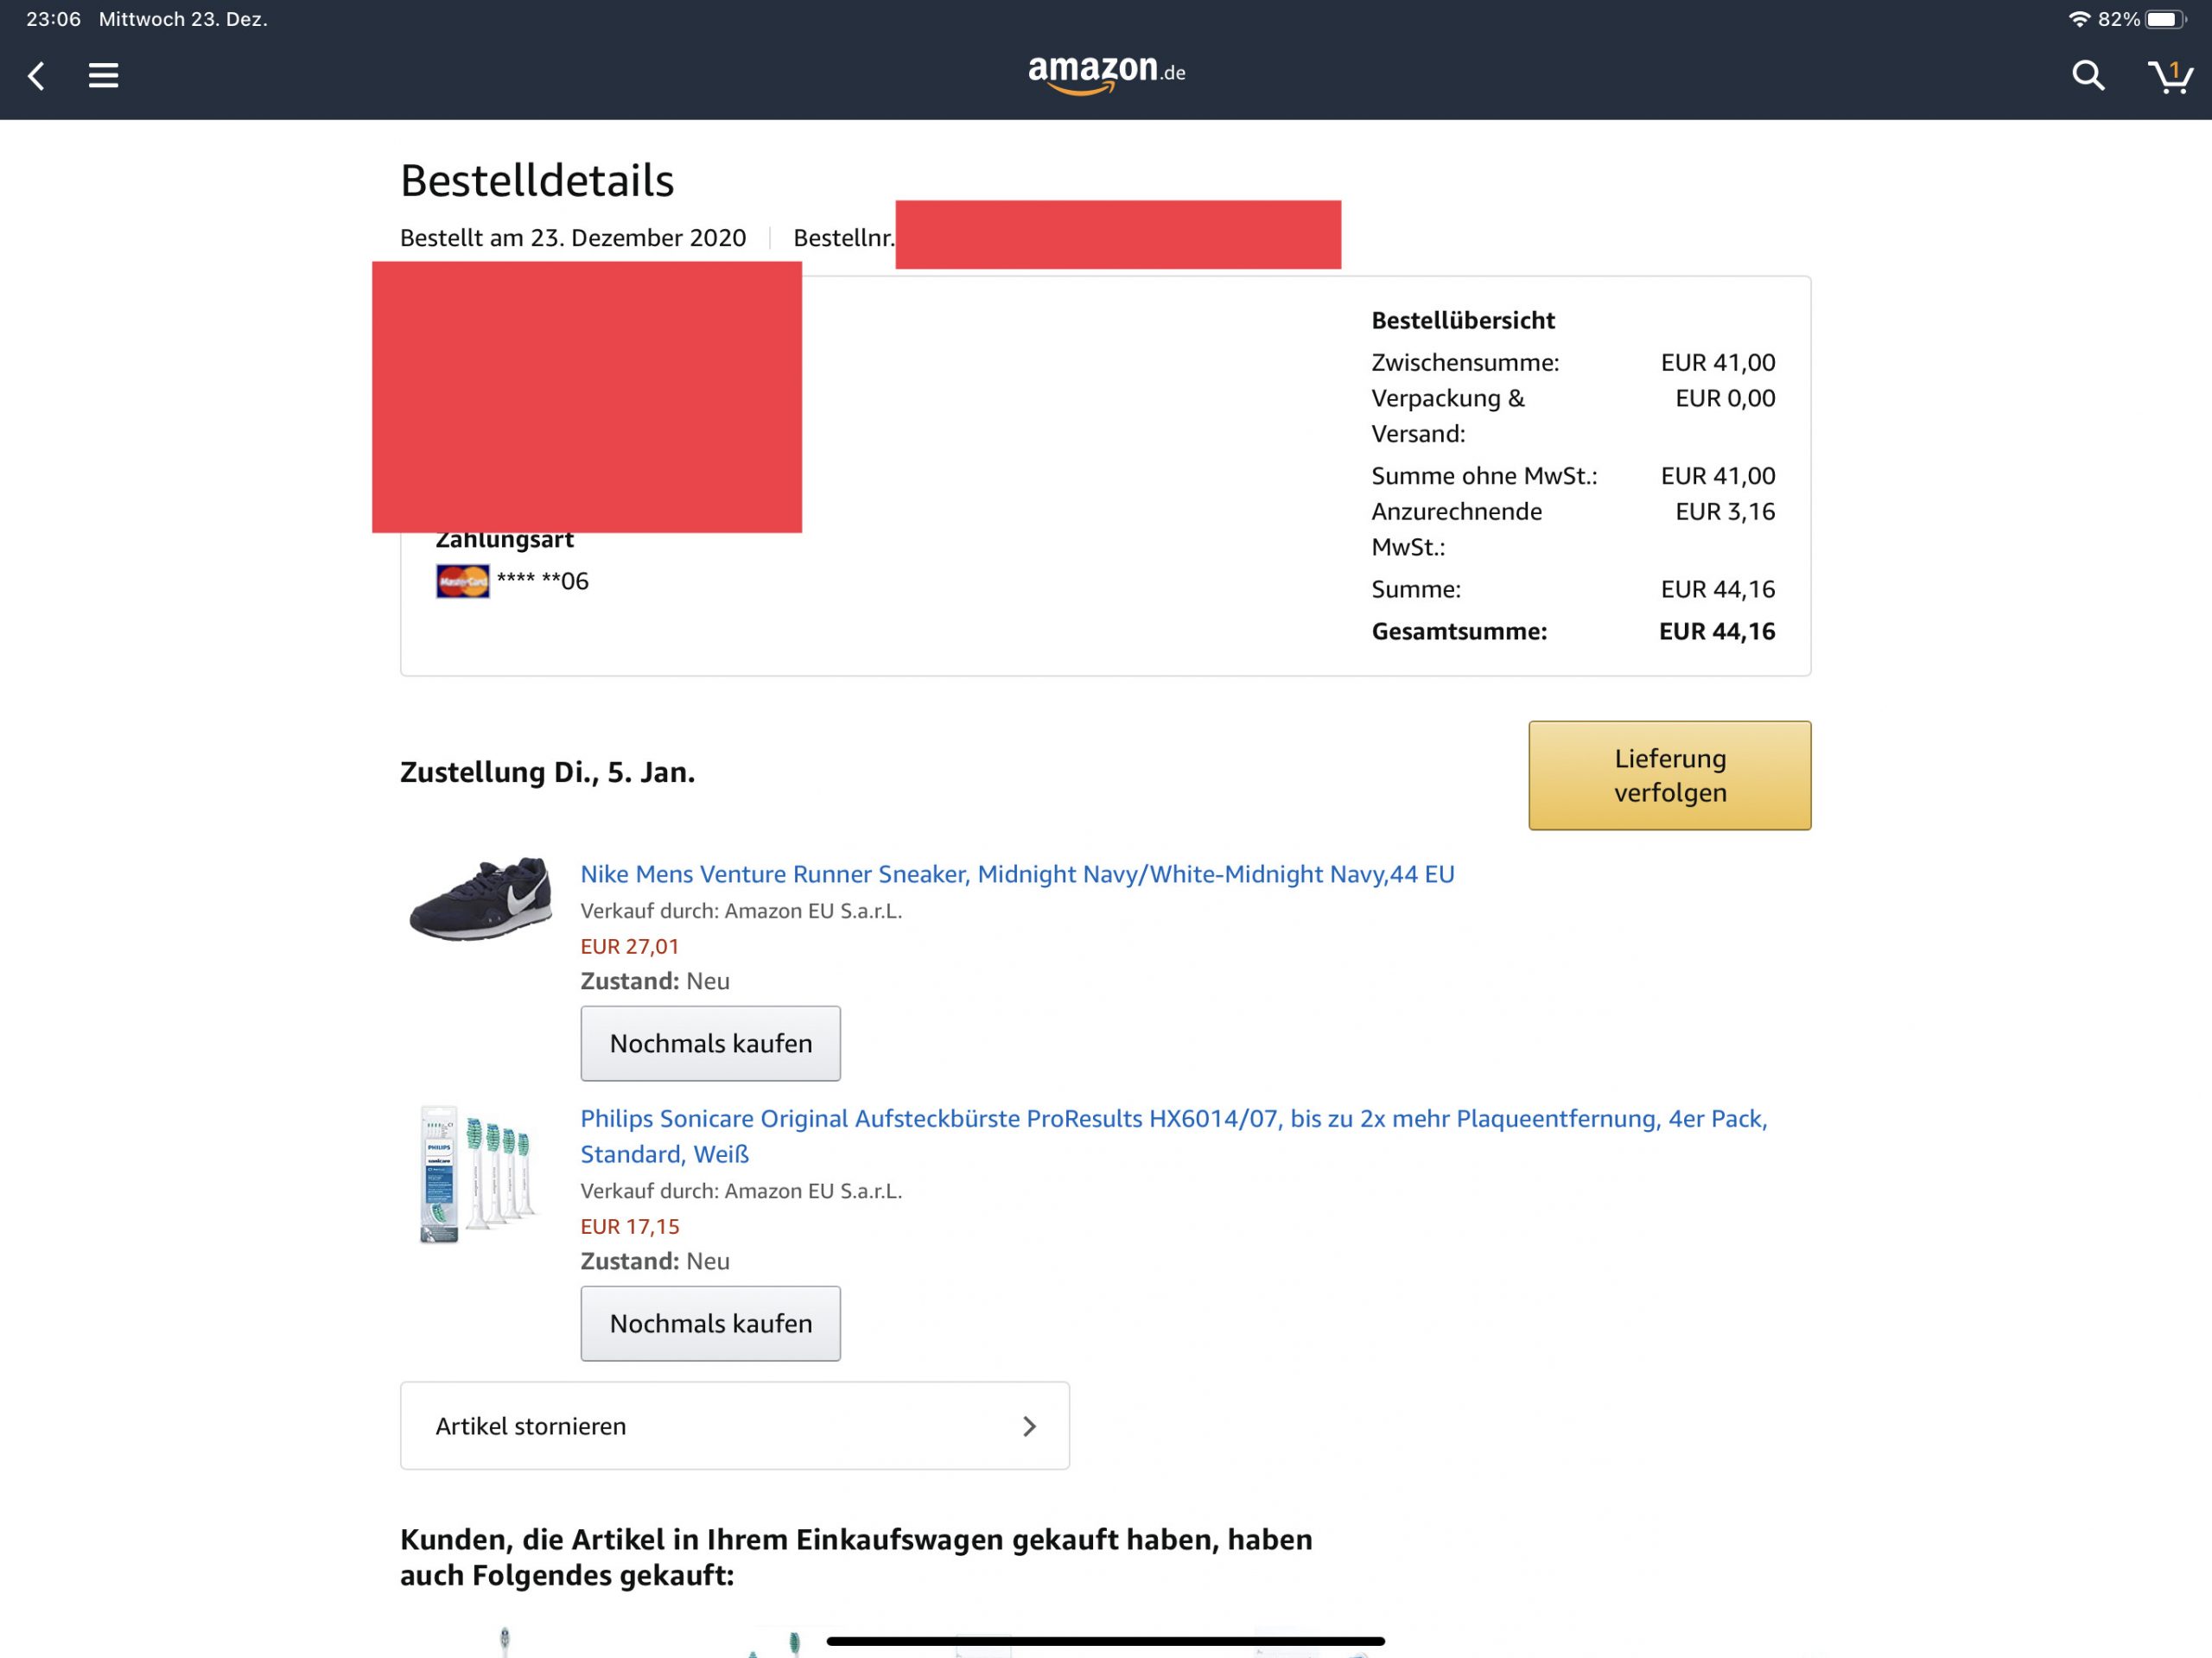This screenshot has height=1658, width=2212.
Task: Buy the Nike sneaker again
Action: tap(710, 1043)
